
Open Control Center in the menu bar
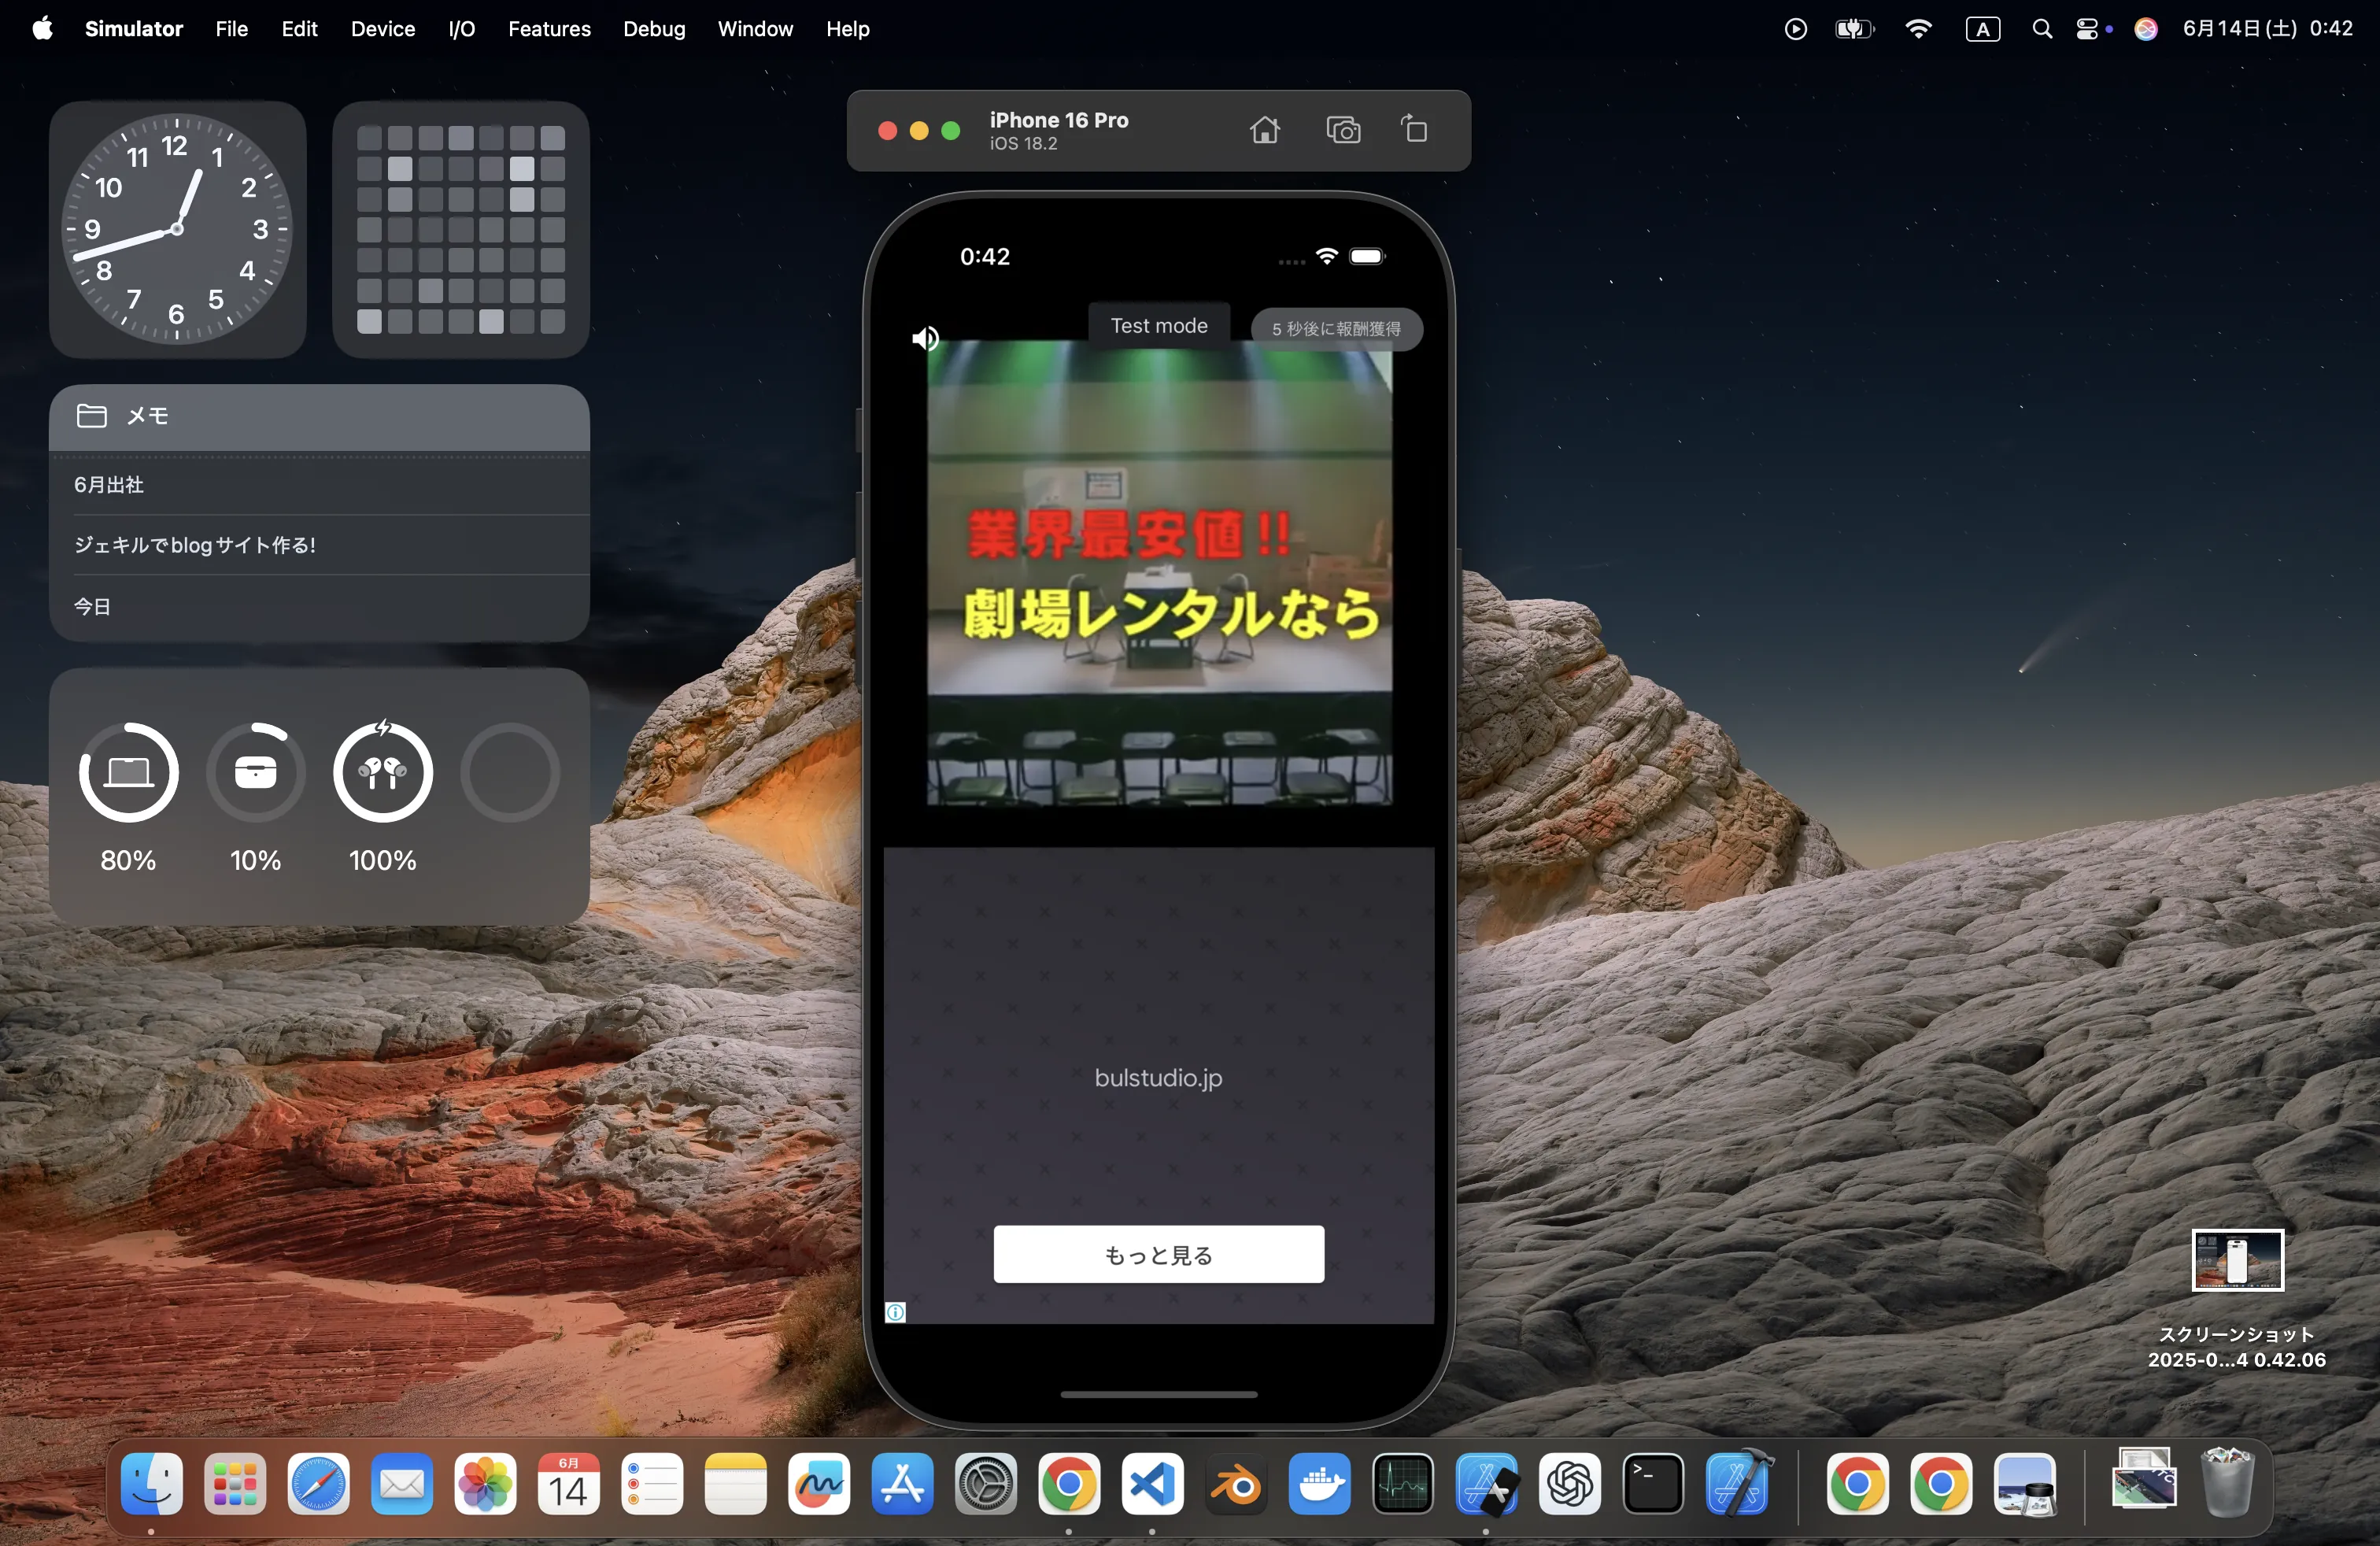2087,29
